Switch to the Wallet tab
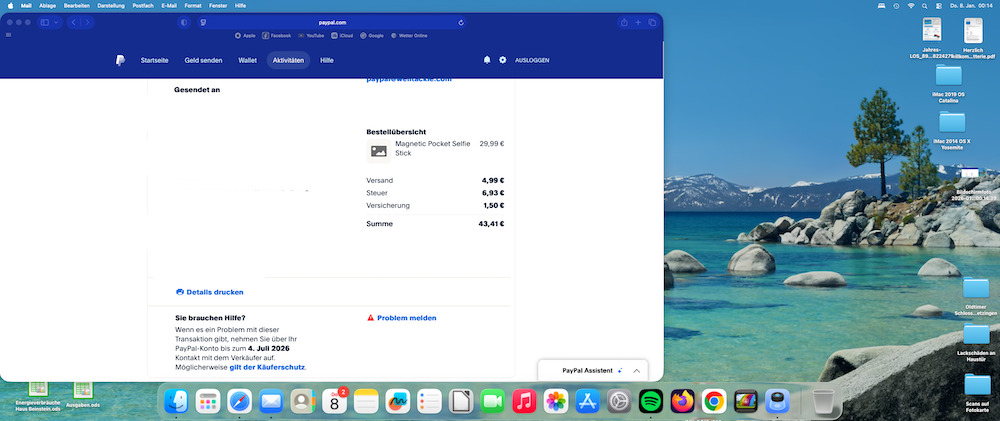This screenshot has width=1000, height=421. tap(247, 60)
